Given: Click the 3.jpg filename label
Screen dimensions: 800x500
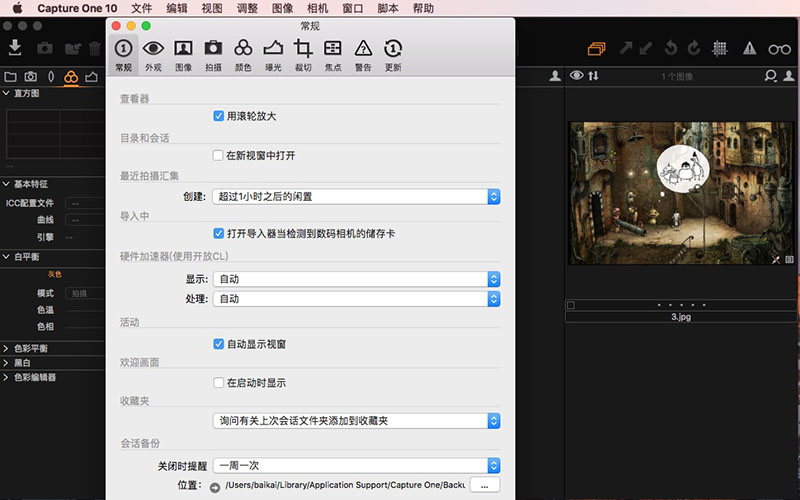Looking at the screenshot, I should [x=681, y=317].
